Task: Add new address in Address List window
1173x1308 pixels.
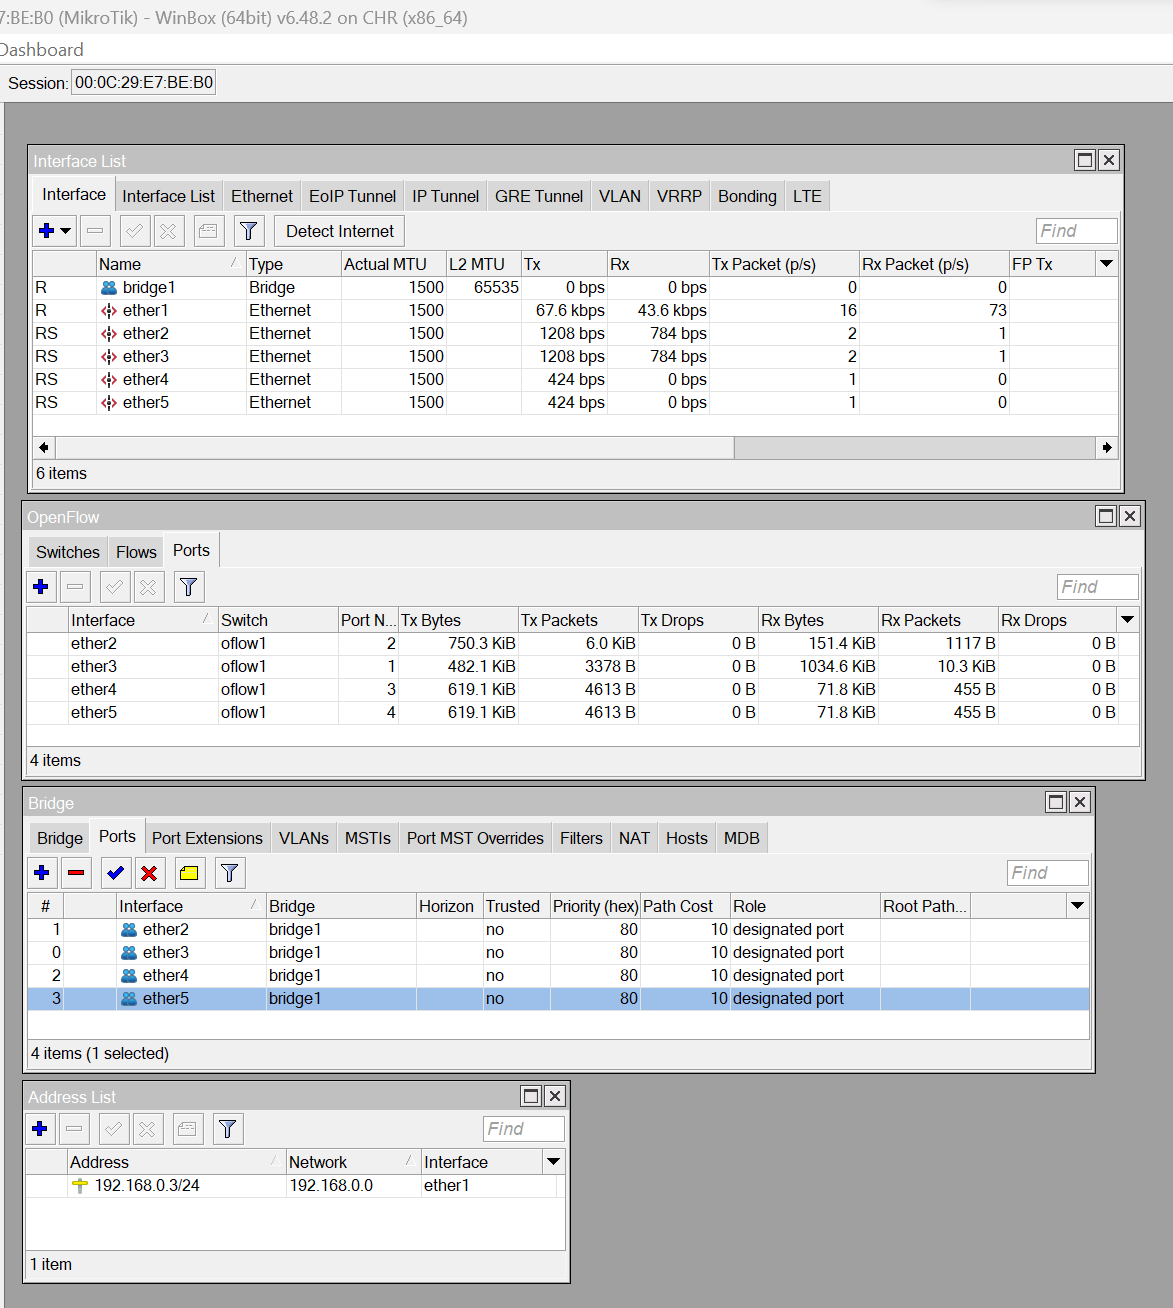Action: (x=40, y=1129)
